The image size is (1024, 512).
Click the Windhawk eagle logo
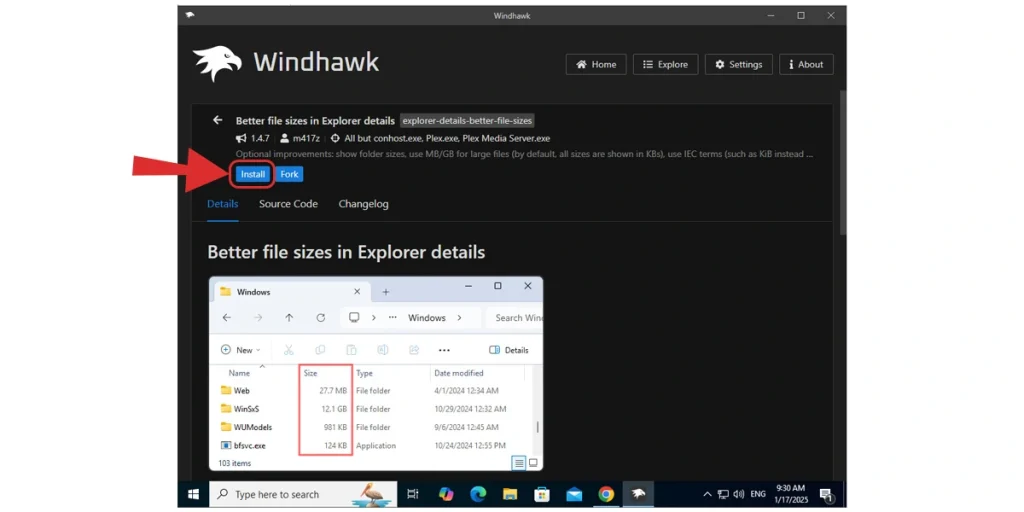click(x=217, y=63)
